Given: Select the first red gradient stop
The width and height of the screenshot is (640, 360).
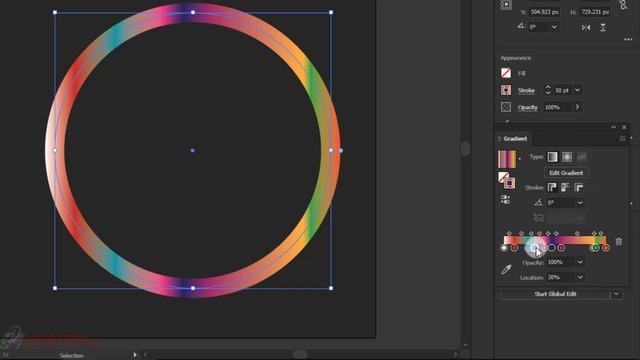Looking at the screenshot, I should [x=514, y=248].
